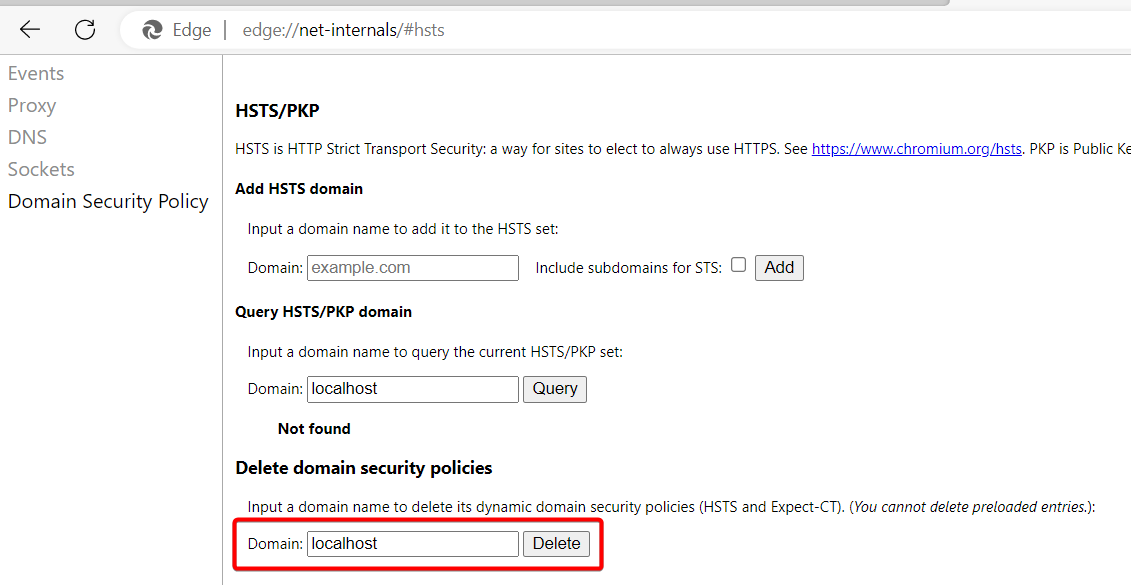Switch to the Proxy section
The width and height of the screenshot is (1131, 585).
[31, 104]
